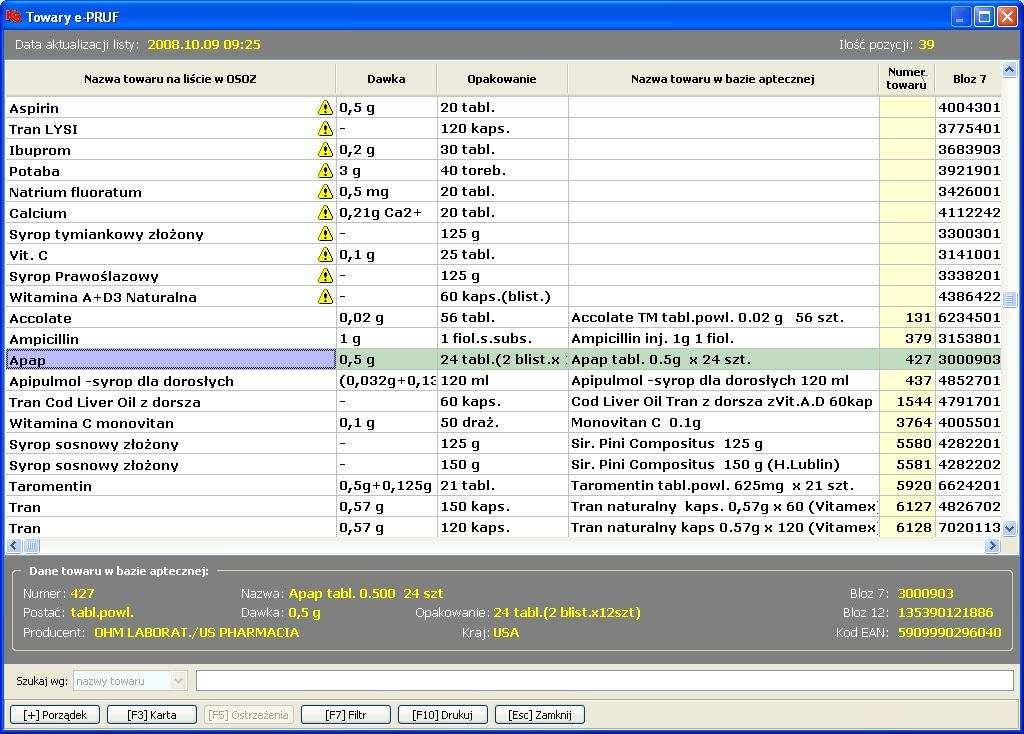1024x734 pixels.
Task: Click numer towaru 5920 cell
Action: click(x=907, y=485)
